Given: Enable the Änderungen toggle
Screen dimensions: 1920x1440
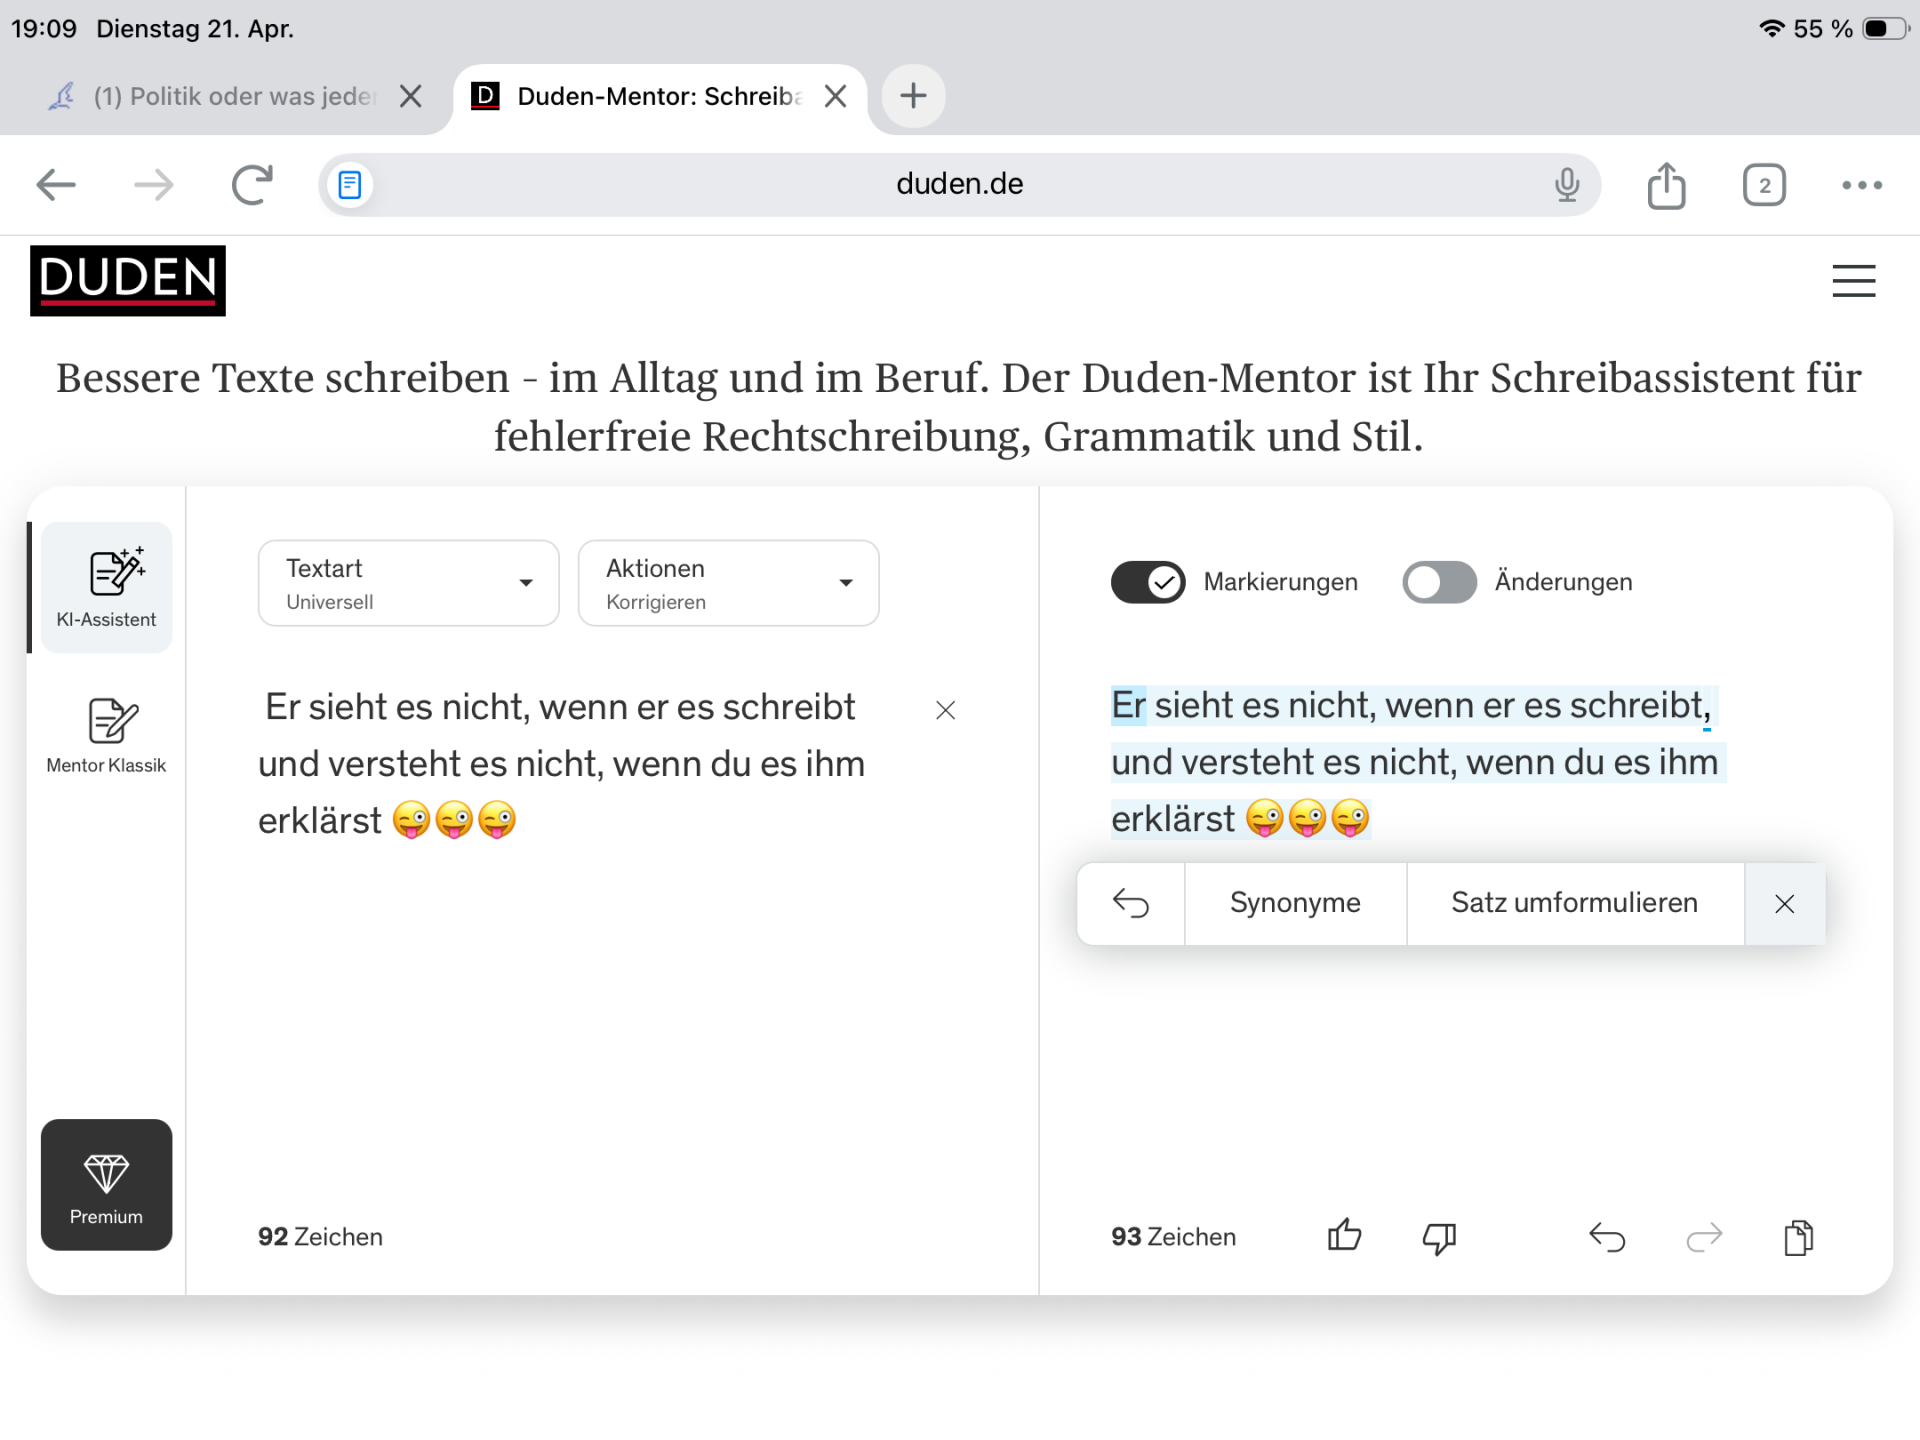Looking at the screenshot, I should (1439, 582).
